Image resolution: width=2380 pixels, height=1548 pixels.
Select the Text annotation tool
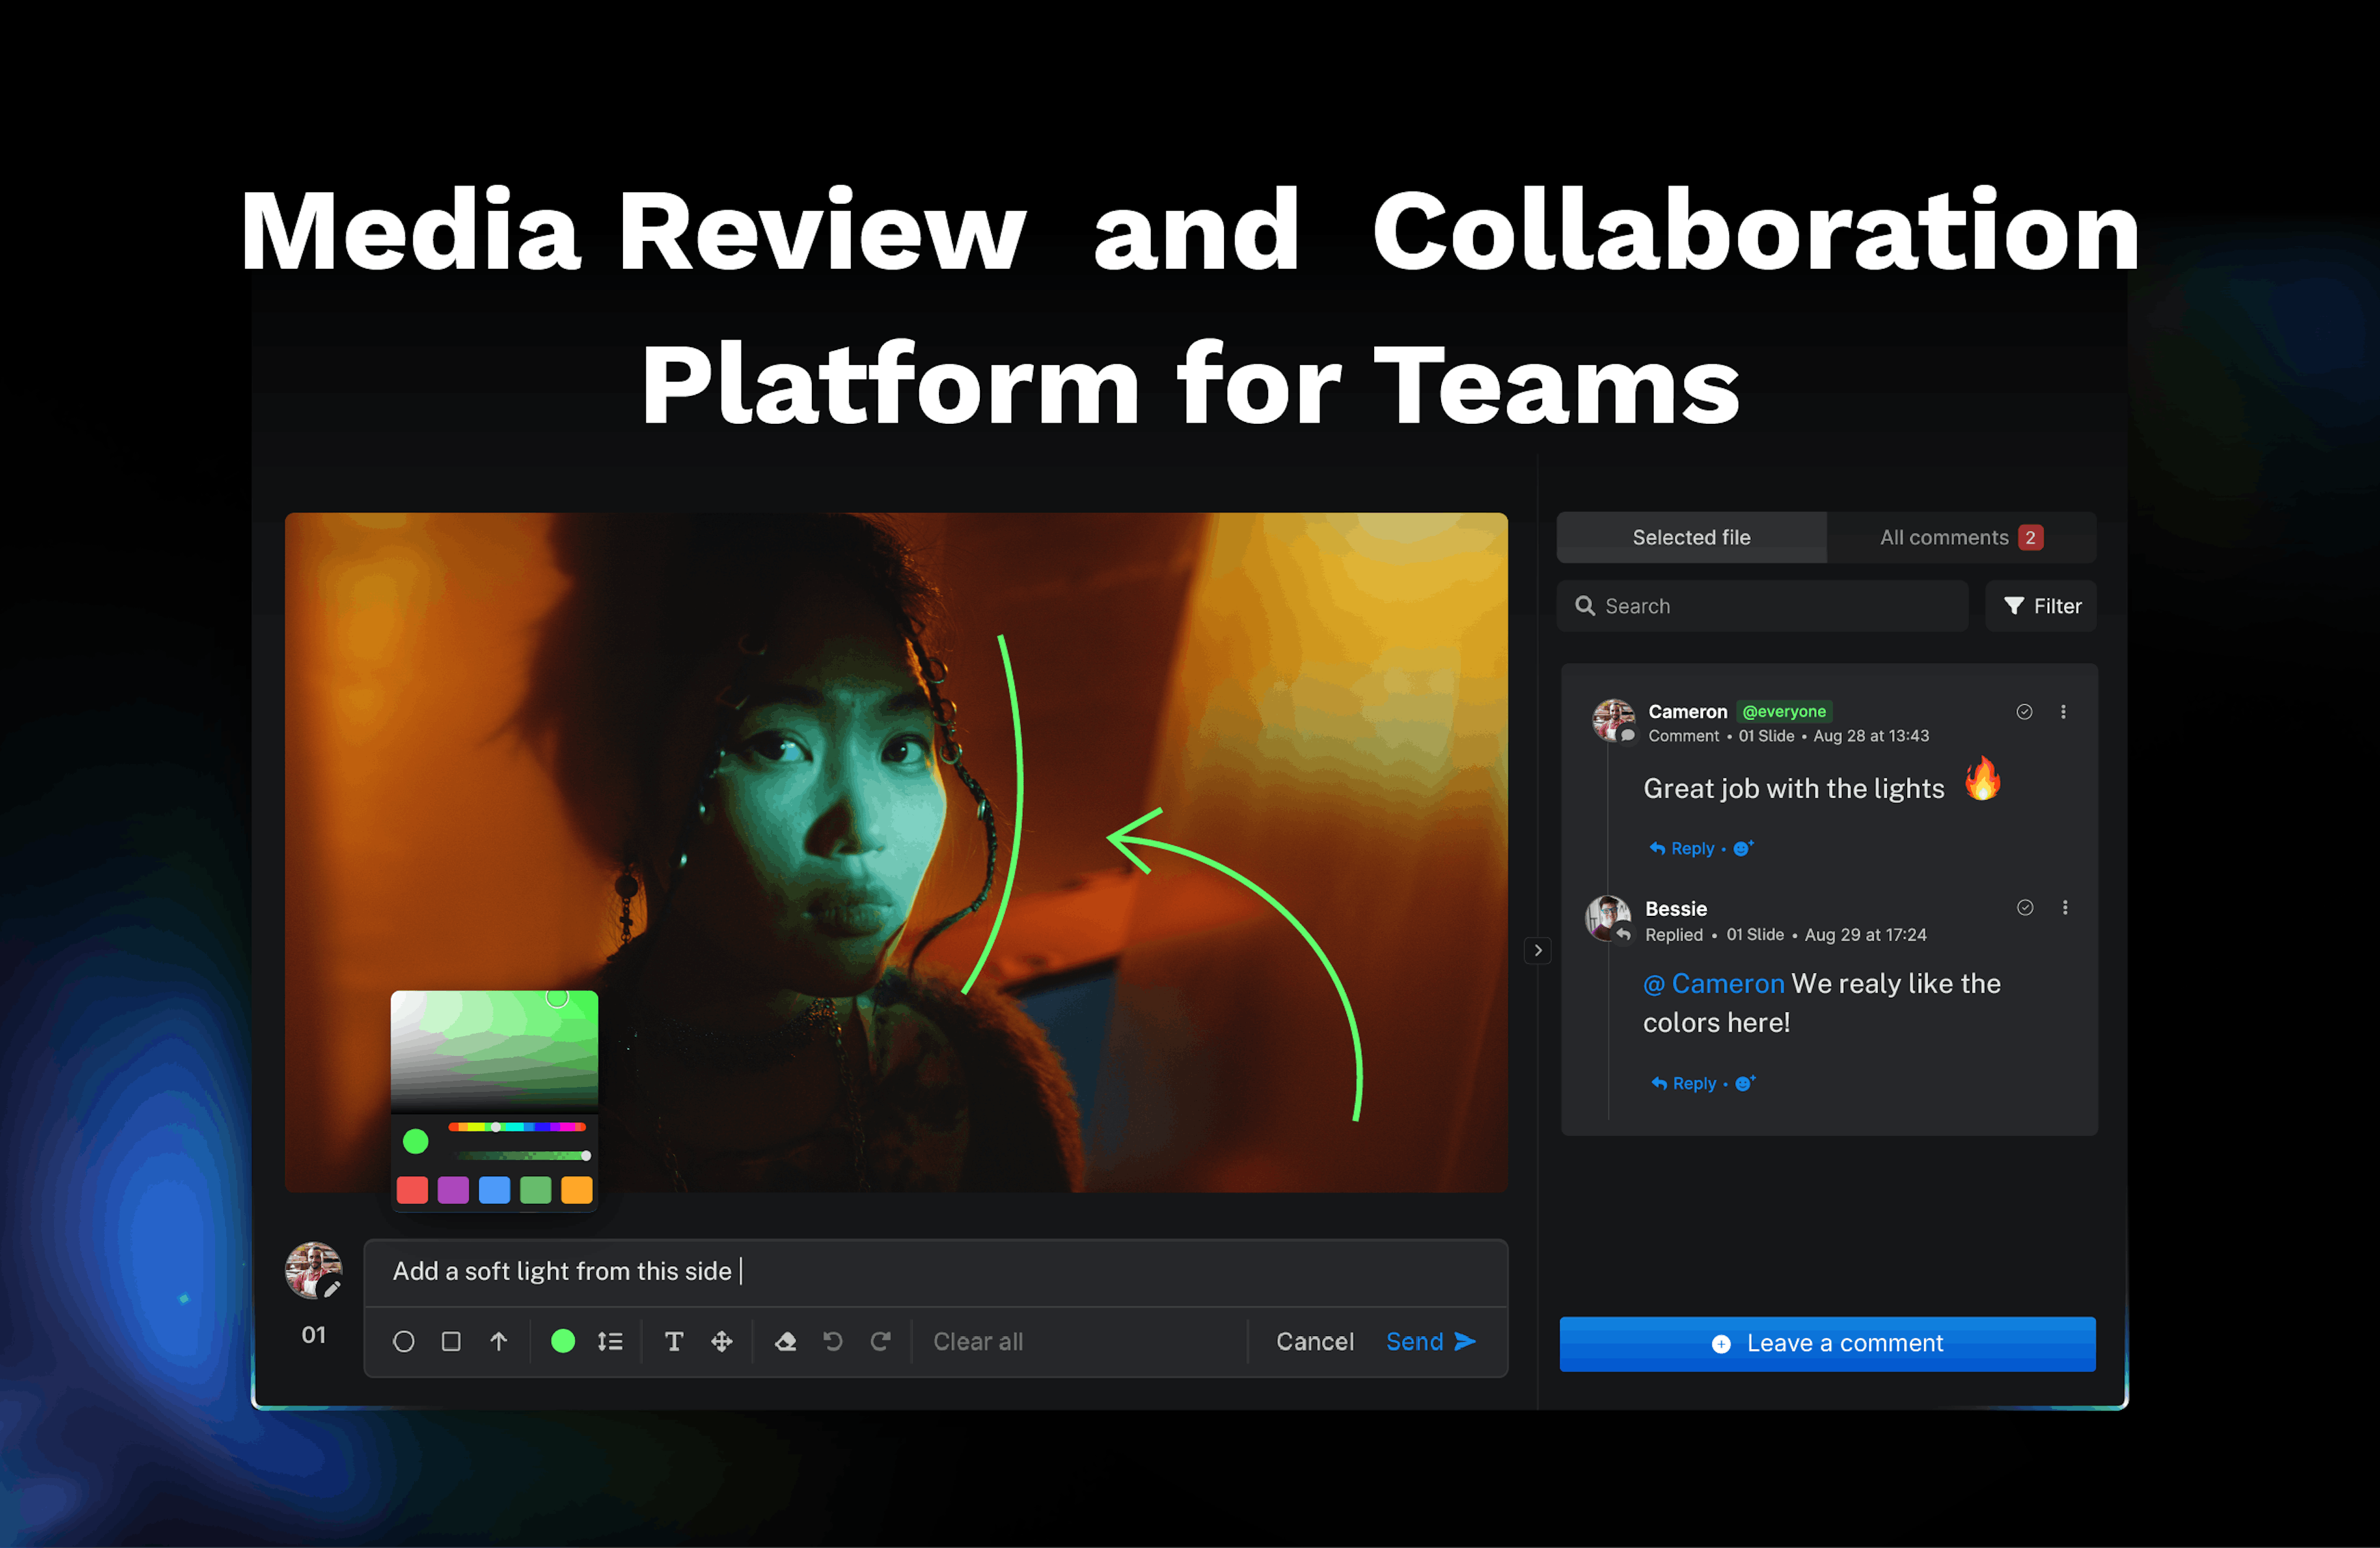674,1341
